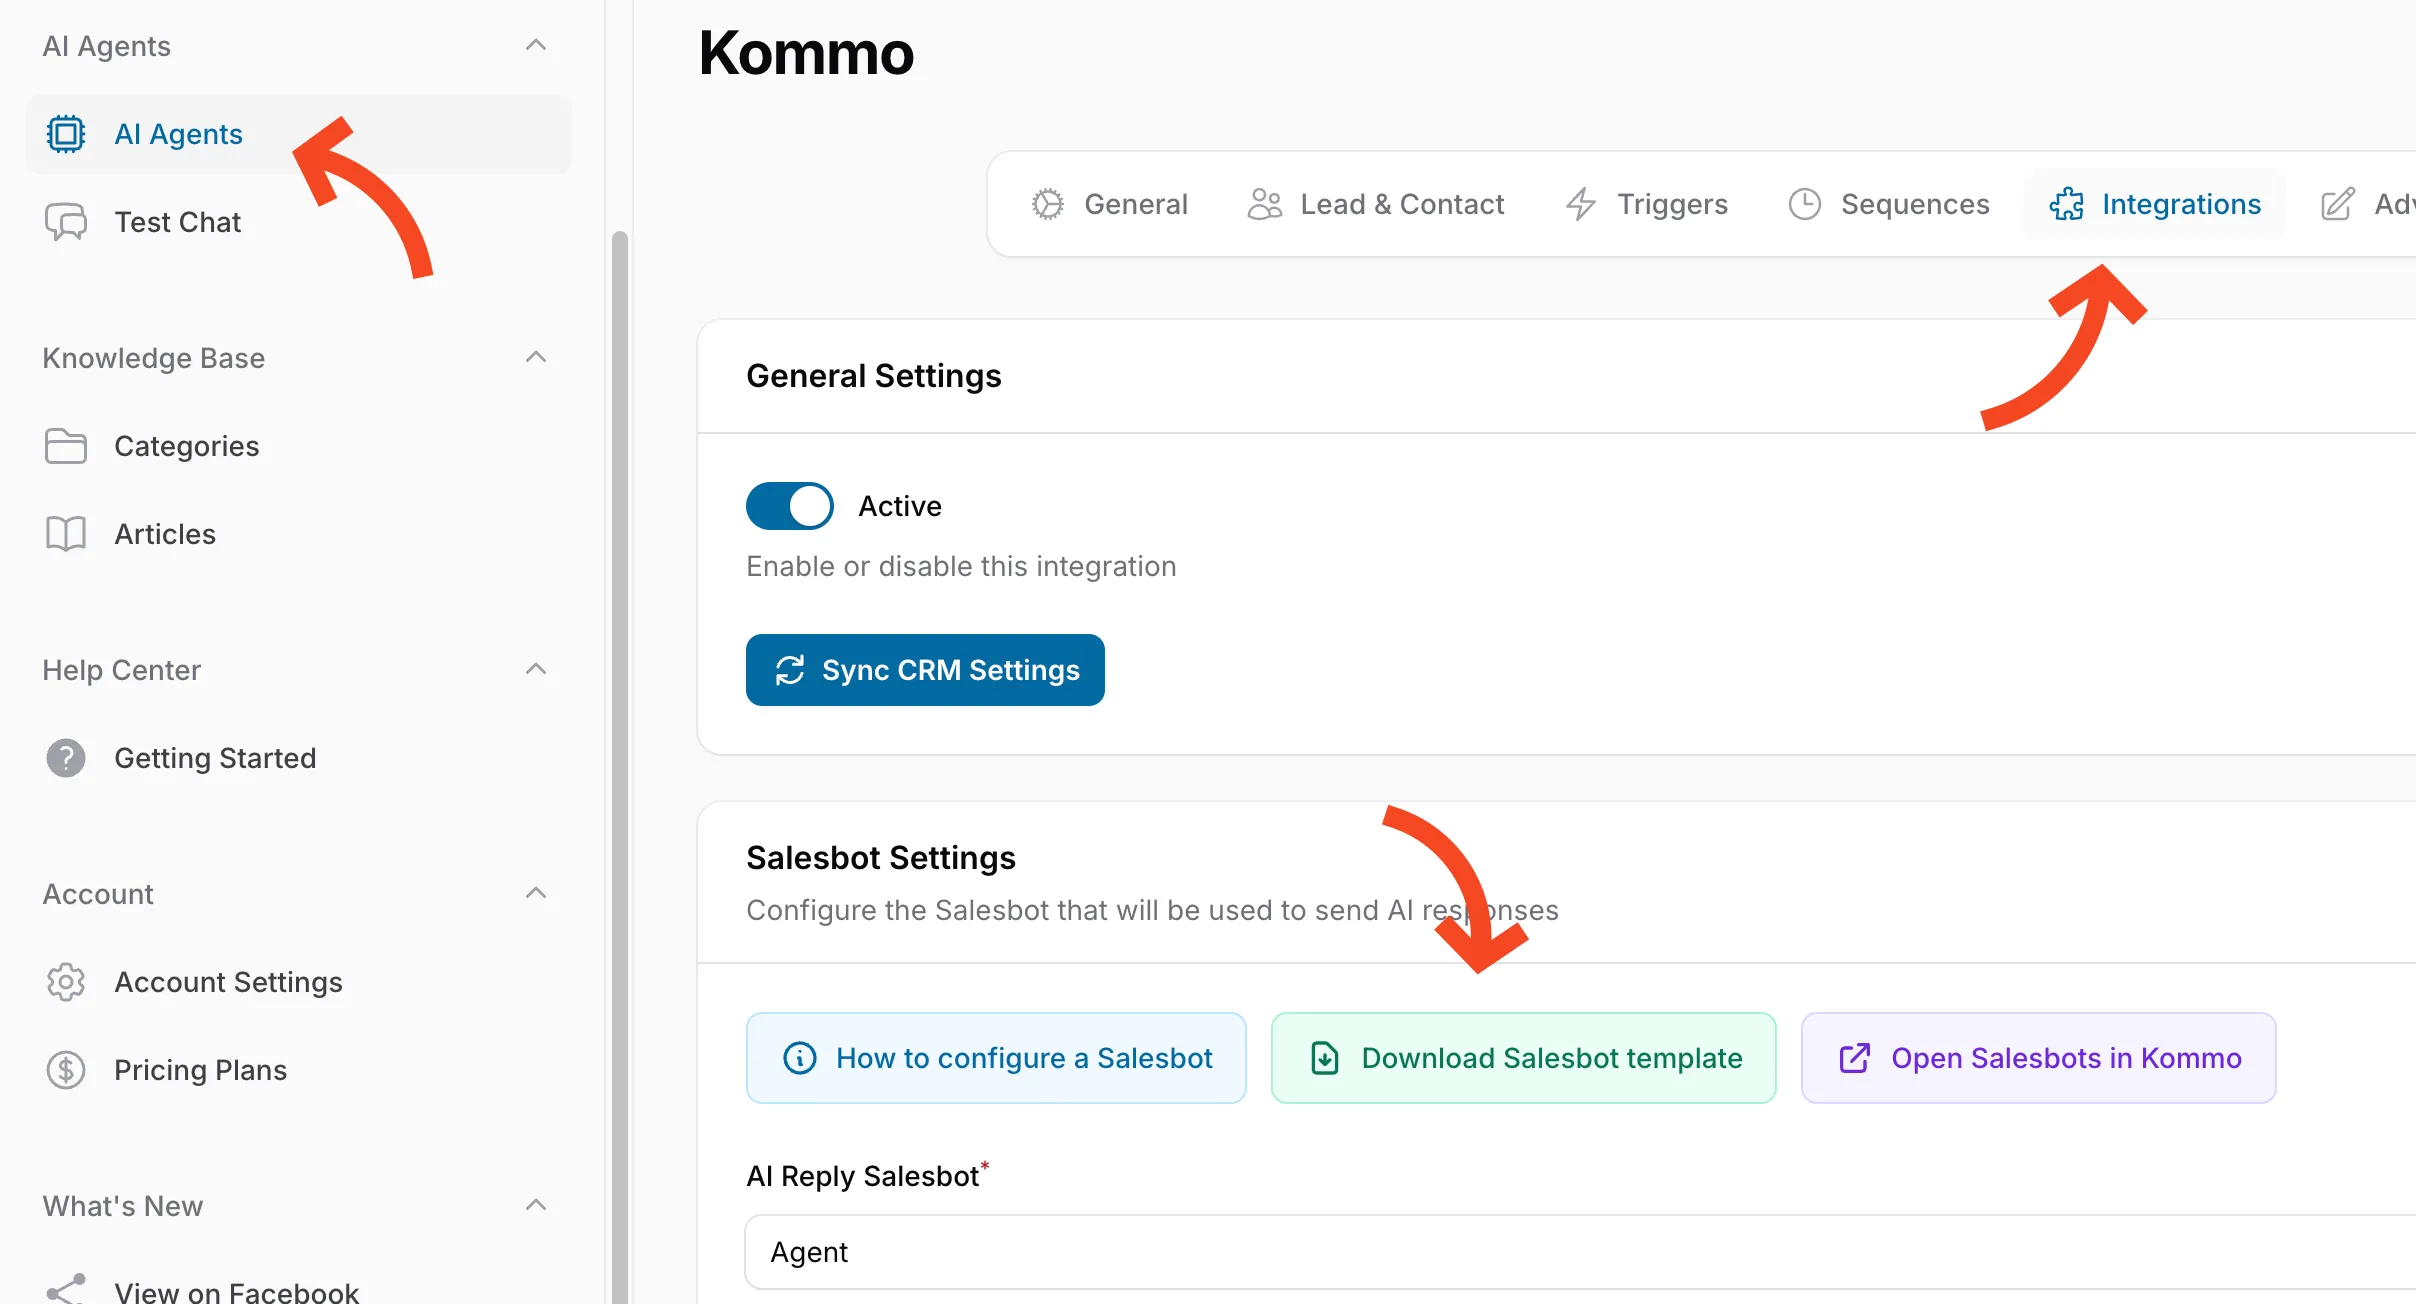Click the Account Settings gear icon
The width and height of the screenshot is (2416, 1304).
(66, 982)
